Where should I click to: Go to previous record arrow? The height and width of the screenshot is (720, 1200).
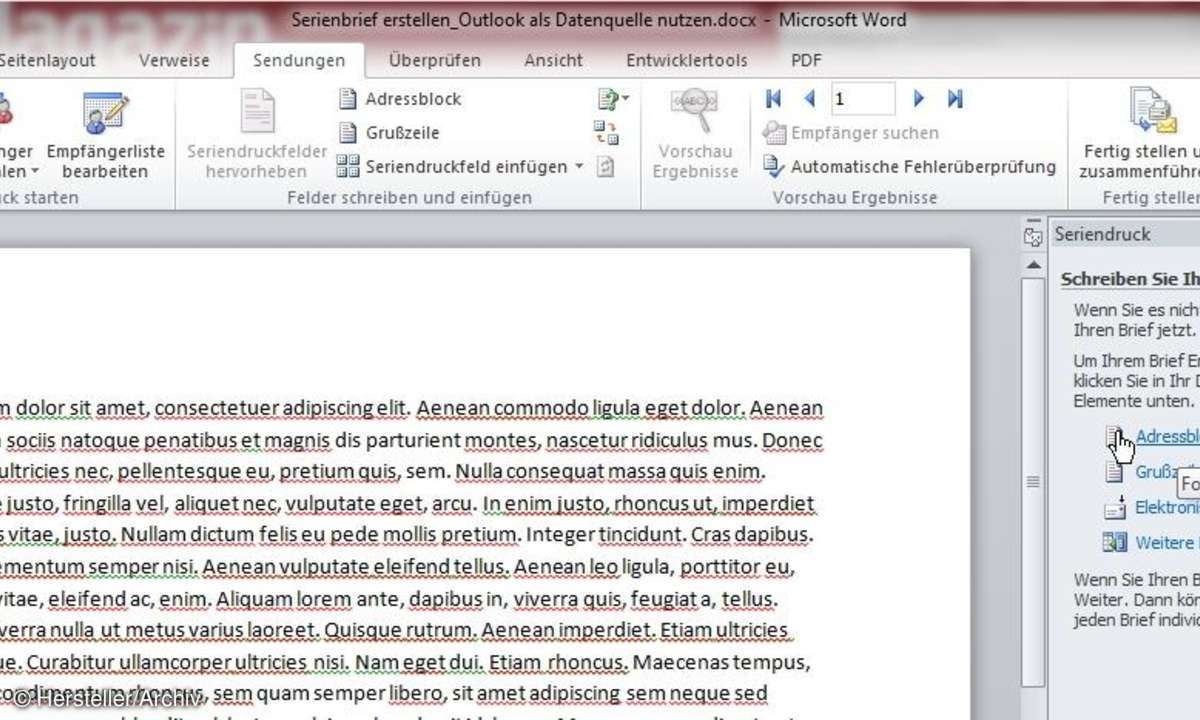pyautogui.click(x=809, y=98)
